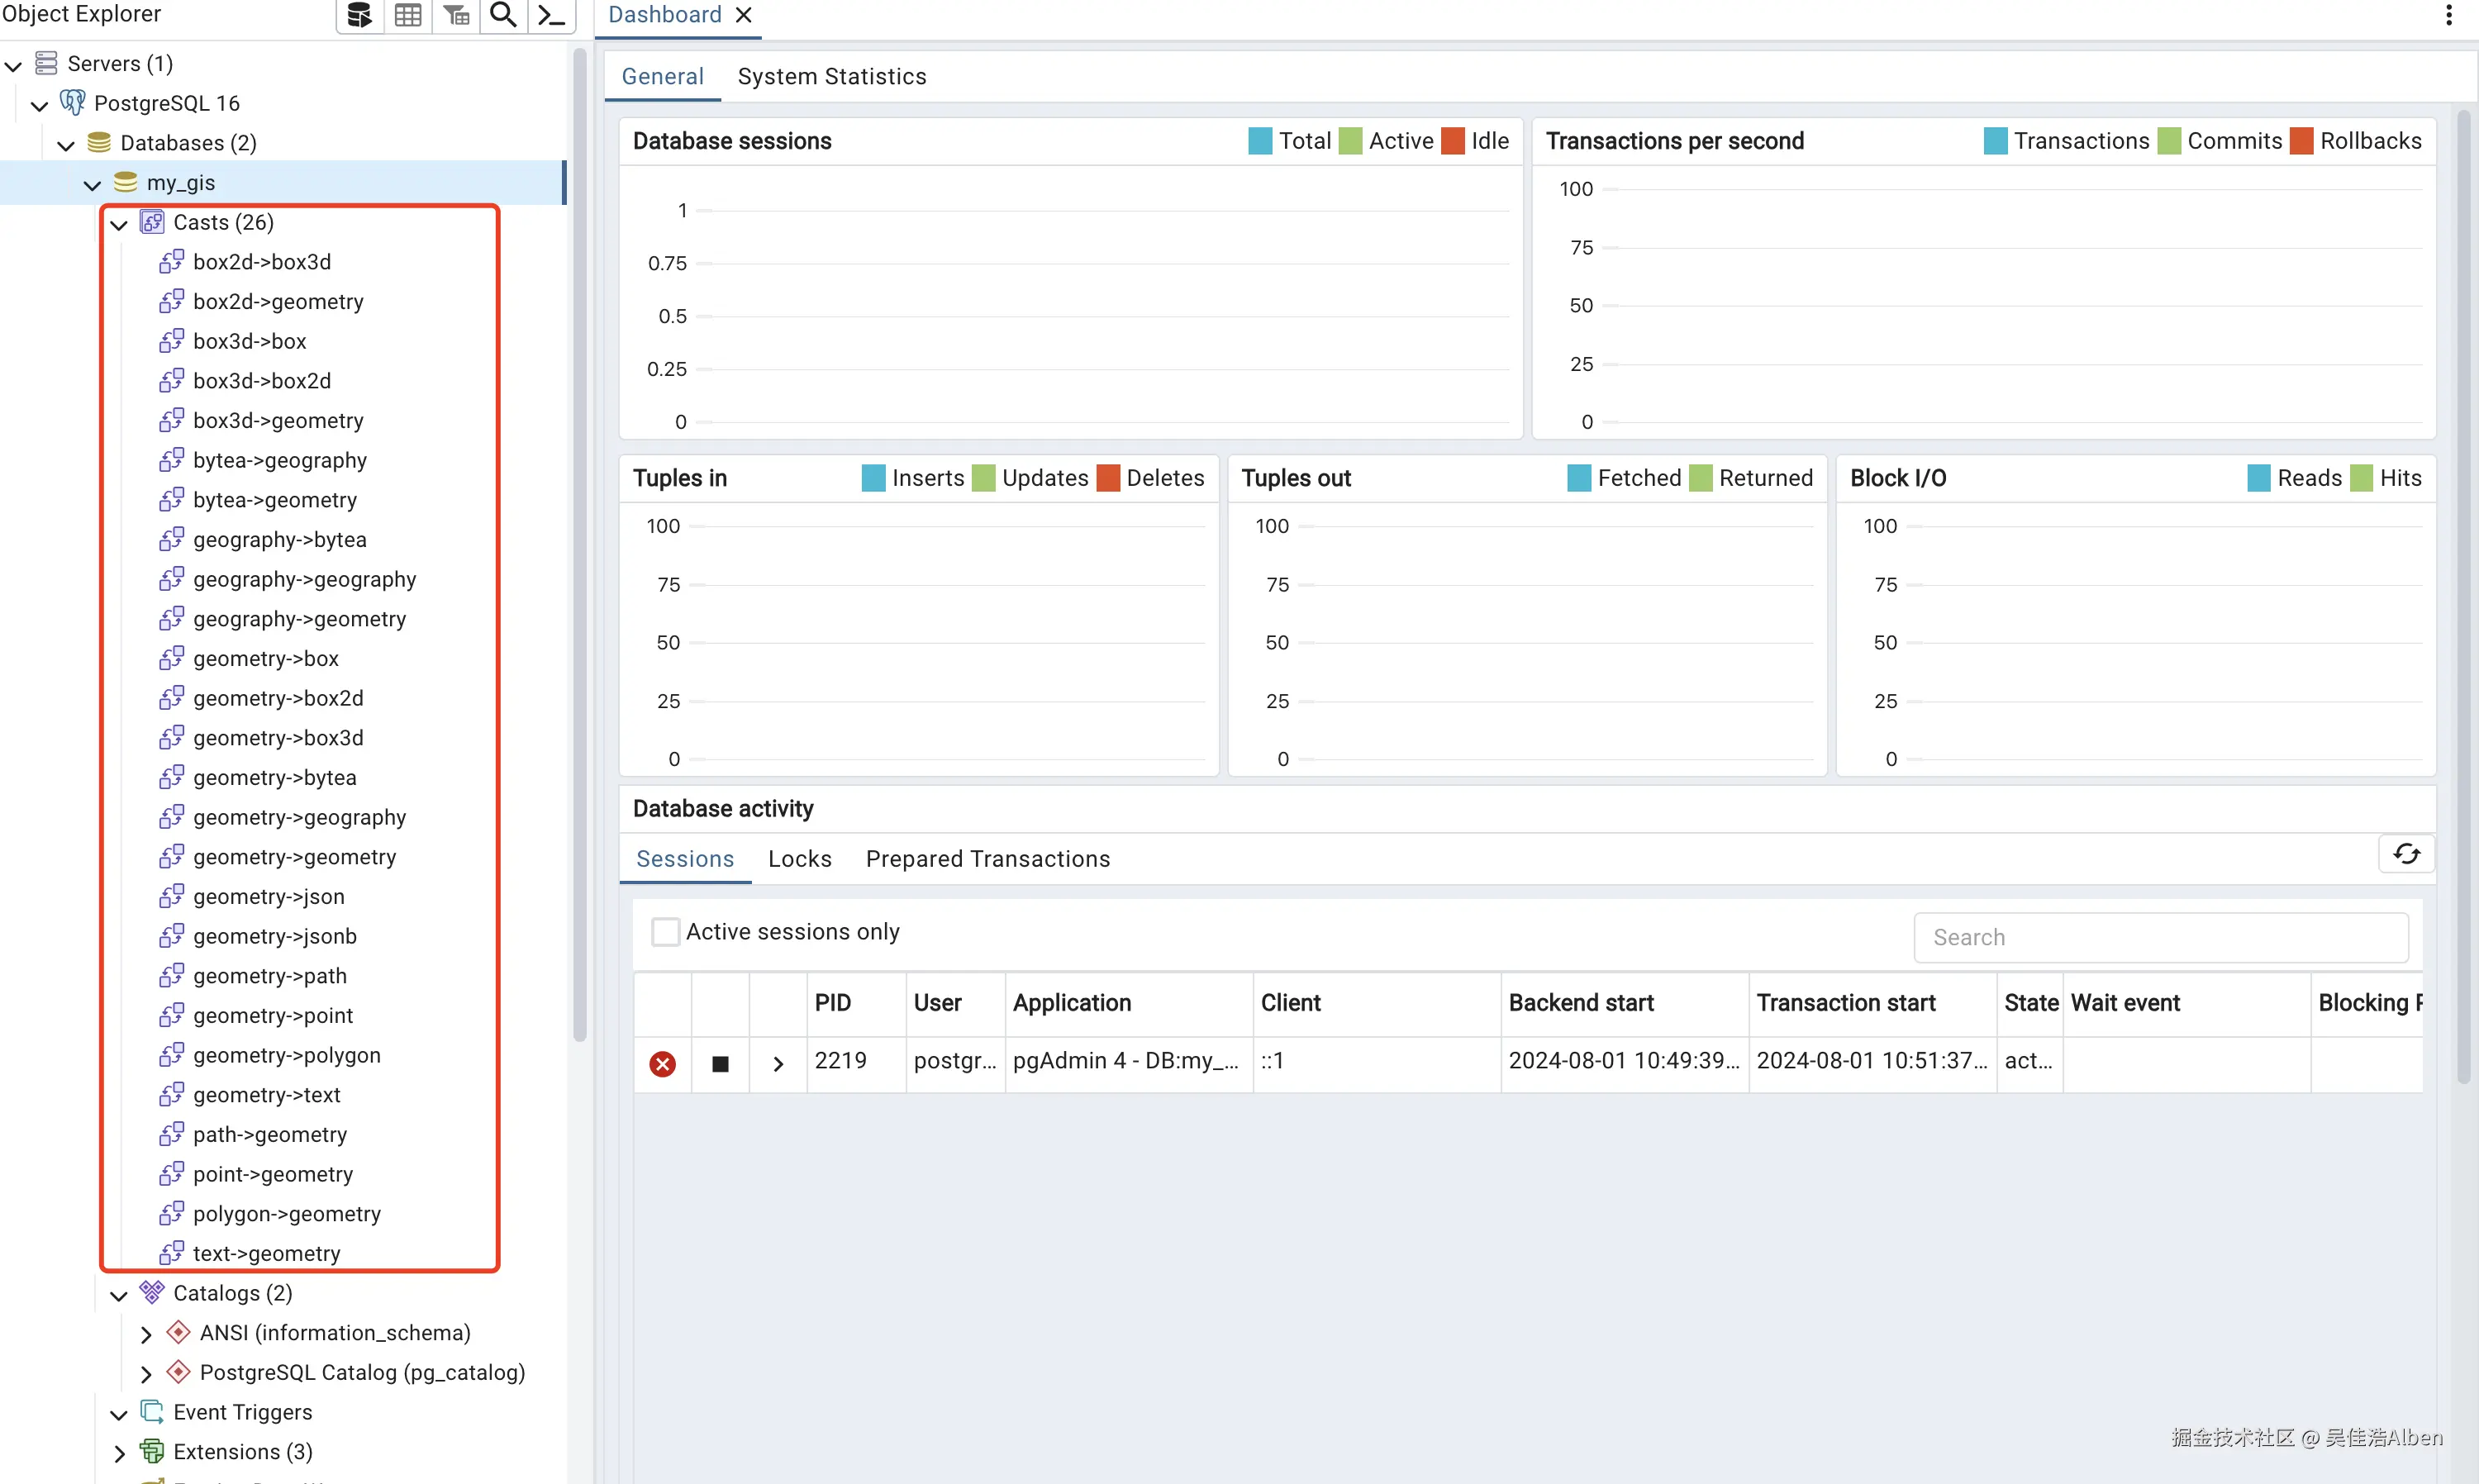
Task: Open the vertical three-dot menu at top right
Action: (x=2448, y=15)
